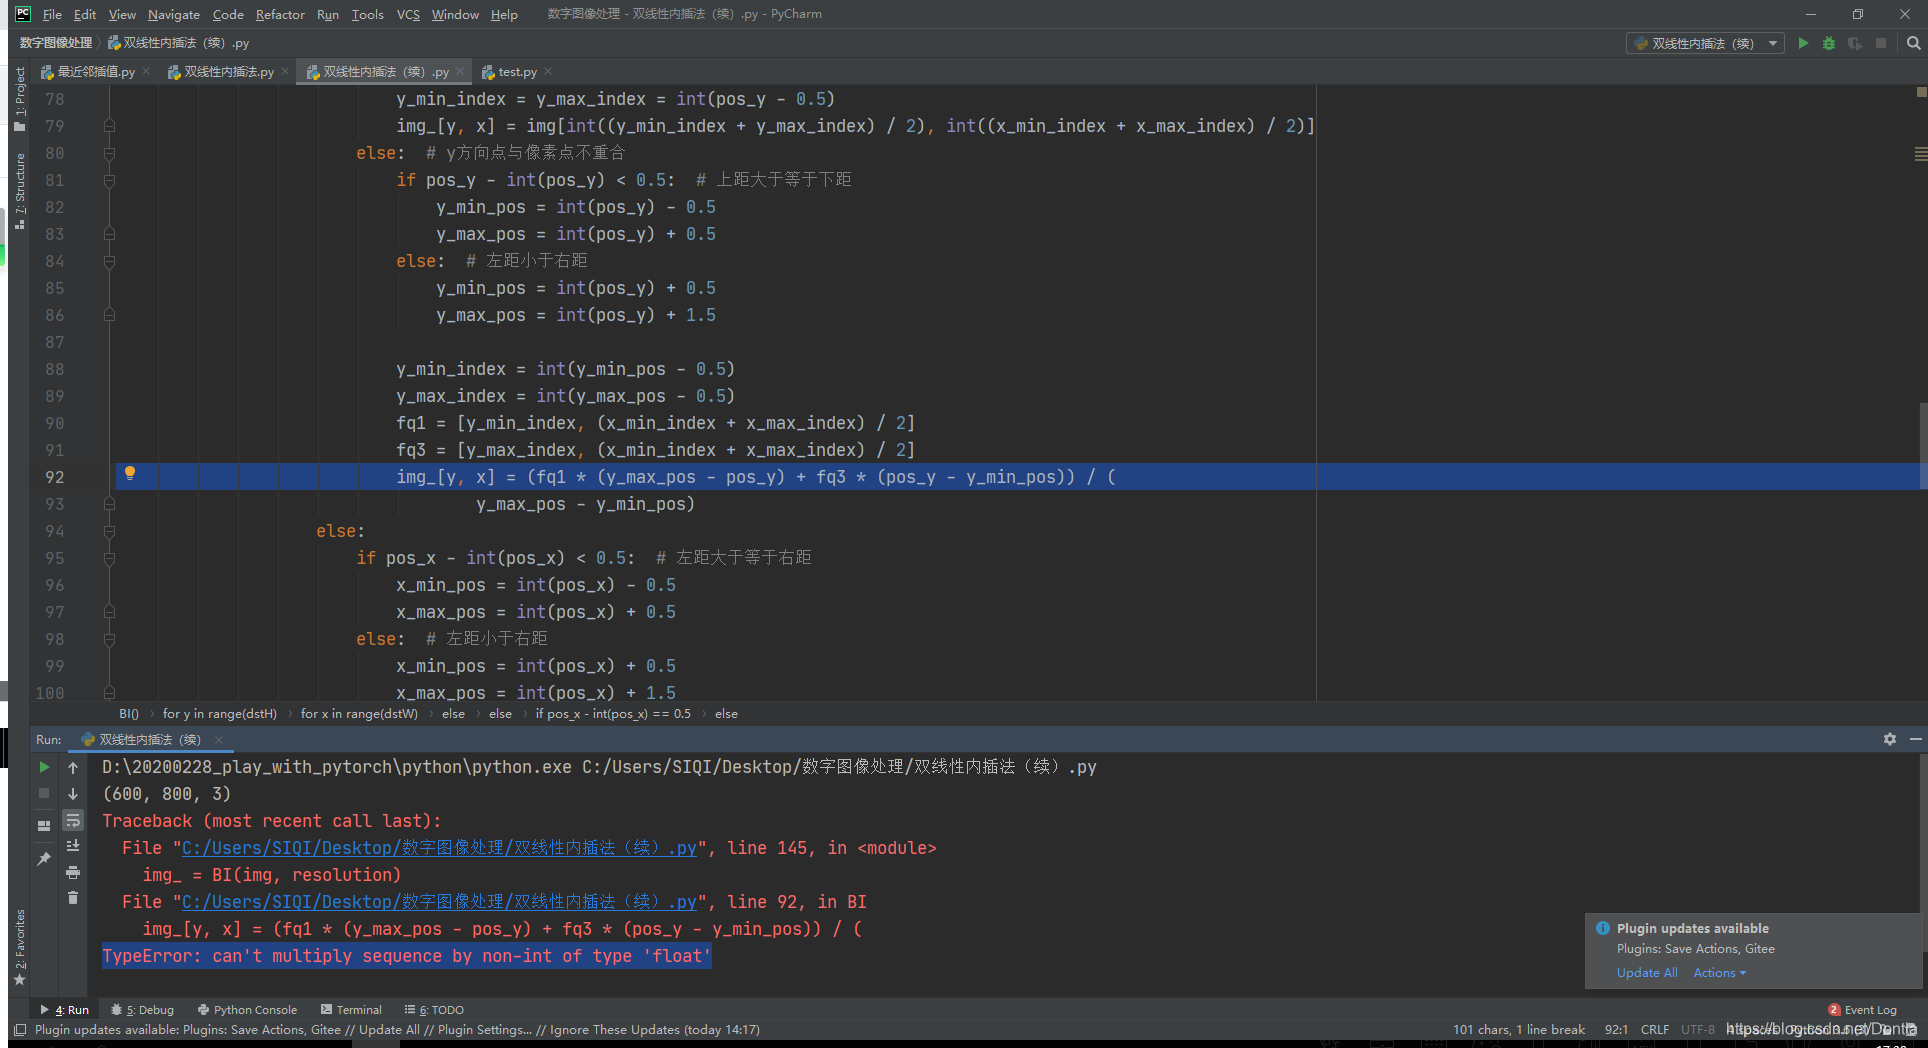
Task: Collapse the if block at line 95
Action: 109,558
